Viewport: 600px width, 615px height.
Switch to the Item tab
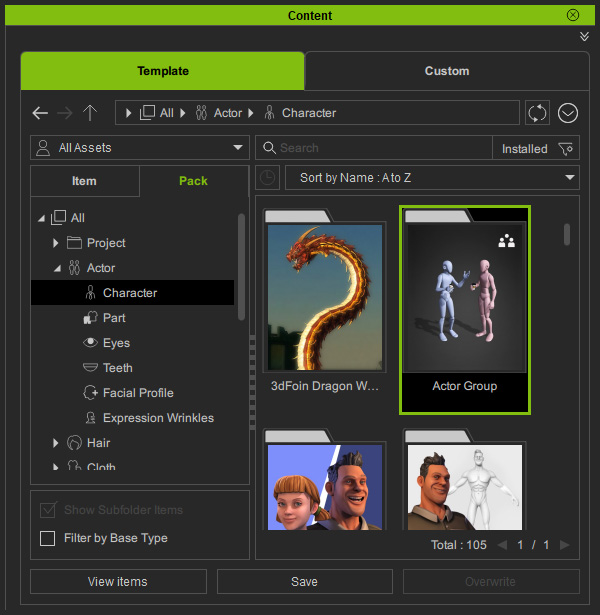[84, 181]
